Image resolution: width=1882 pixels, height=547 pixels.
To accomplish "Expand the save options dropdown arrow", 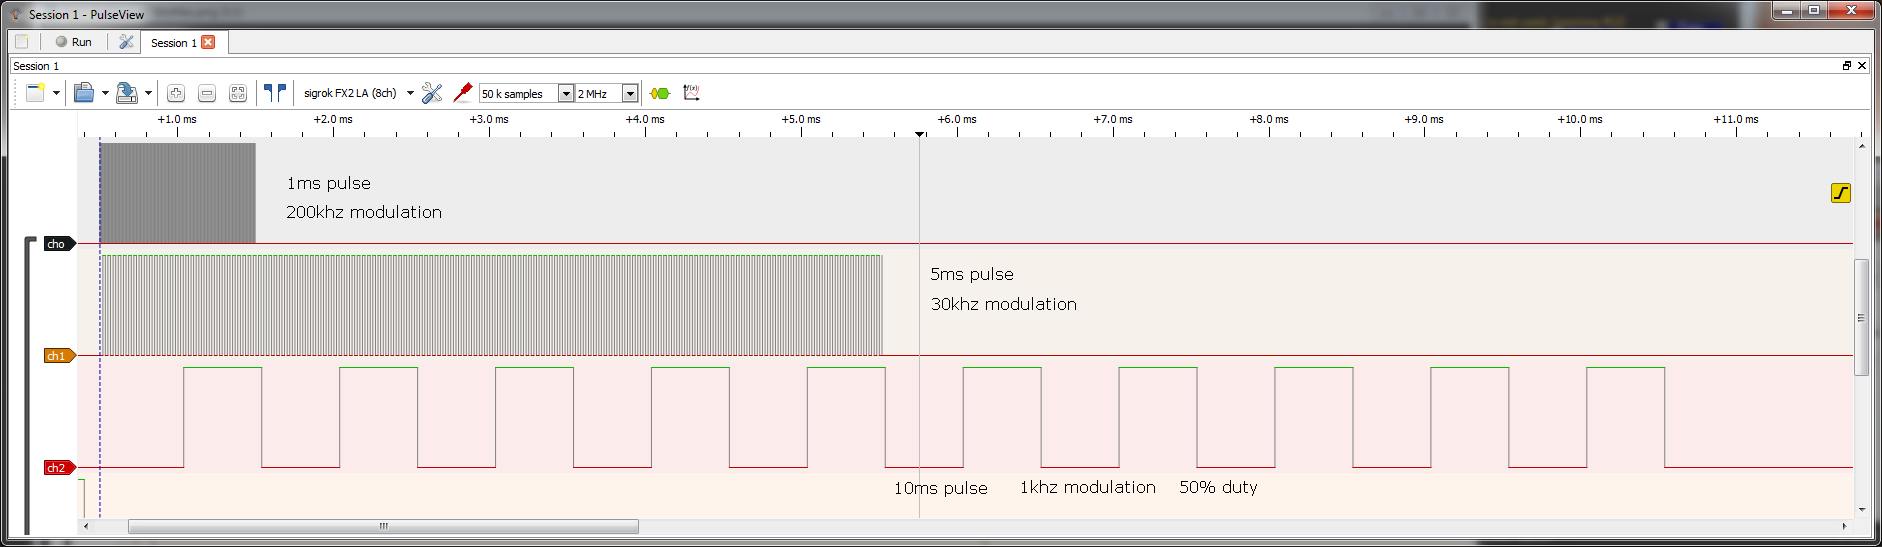I will 148,93.
